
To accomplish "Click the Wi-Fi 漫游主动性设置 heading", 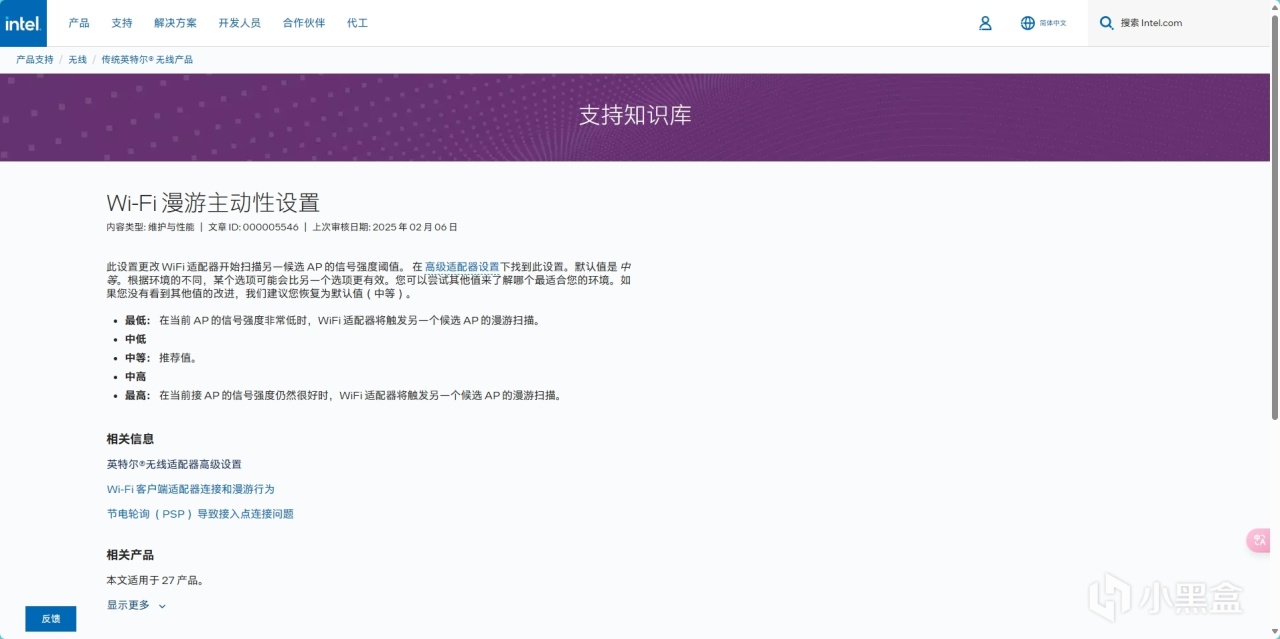I will point(213,203).
